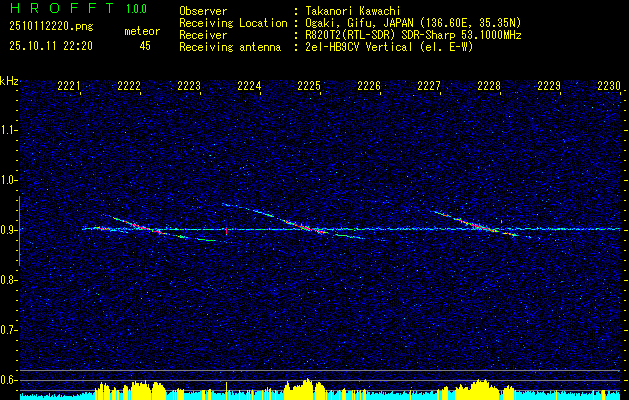The image size is (629, 400).
Task: Click the HROFFT title text
Action: click(x=62, y=8)
